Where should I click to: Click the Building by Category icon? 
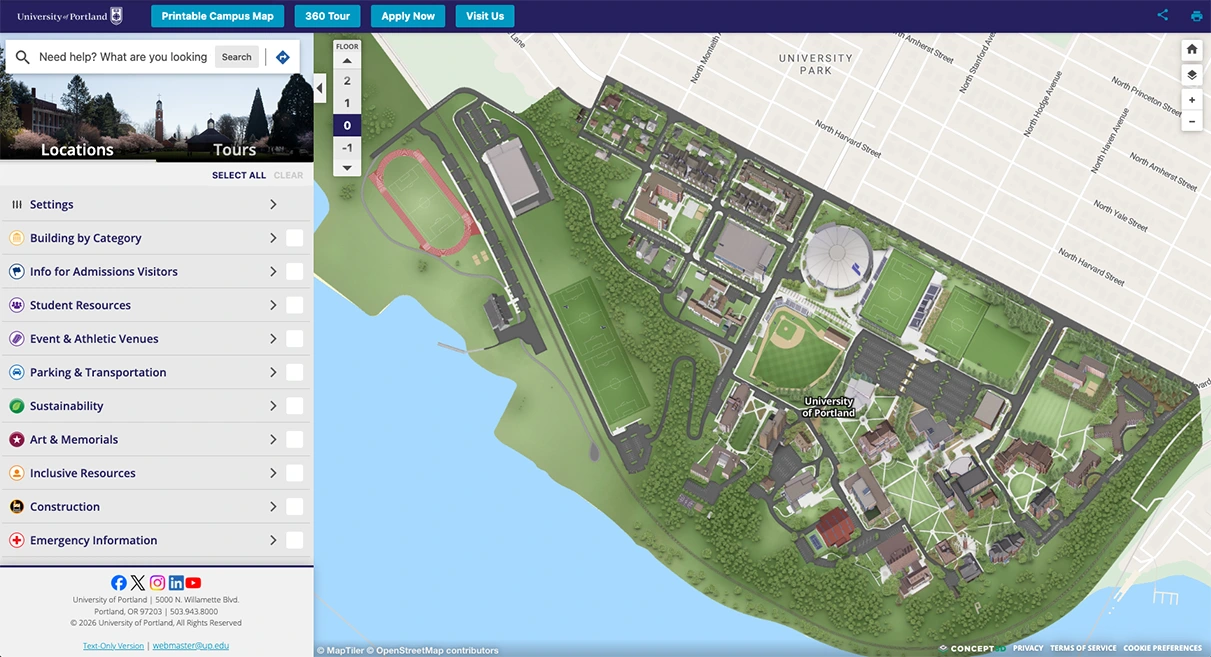[16, 238]
